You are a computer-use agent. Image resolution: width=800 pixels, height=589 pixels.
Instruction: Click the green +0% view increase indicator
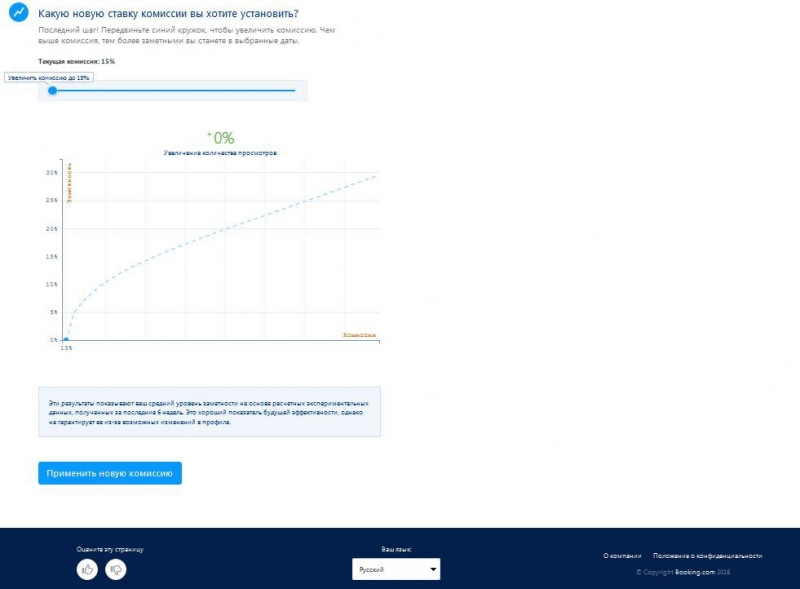[220, 138]
